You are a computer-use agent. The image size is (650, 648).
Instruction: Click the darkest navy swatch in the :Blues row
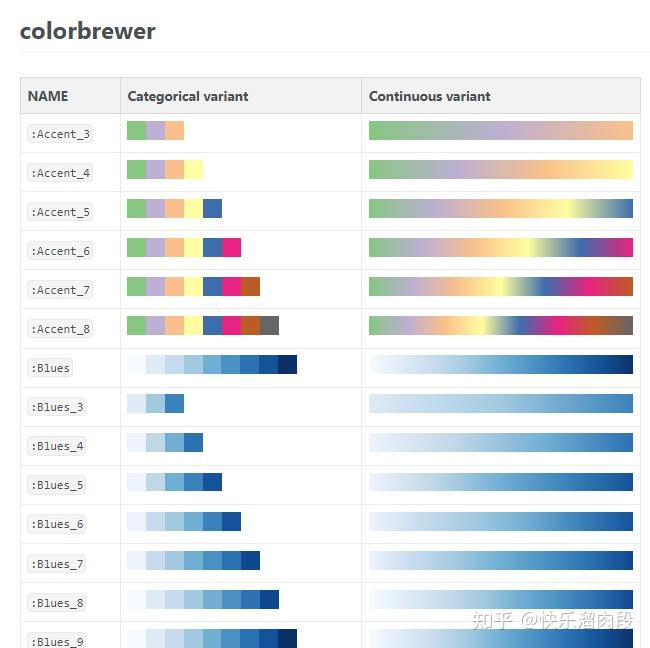pos(288,365)
